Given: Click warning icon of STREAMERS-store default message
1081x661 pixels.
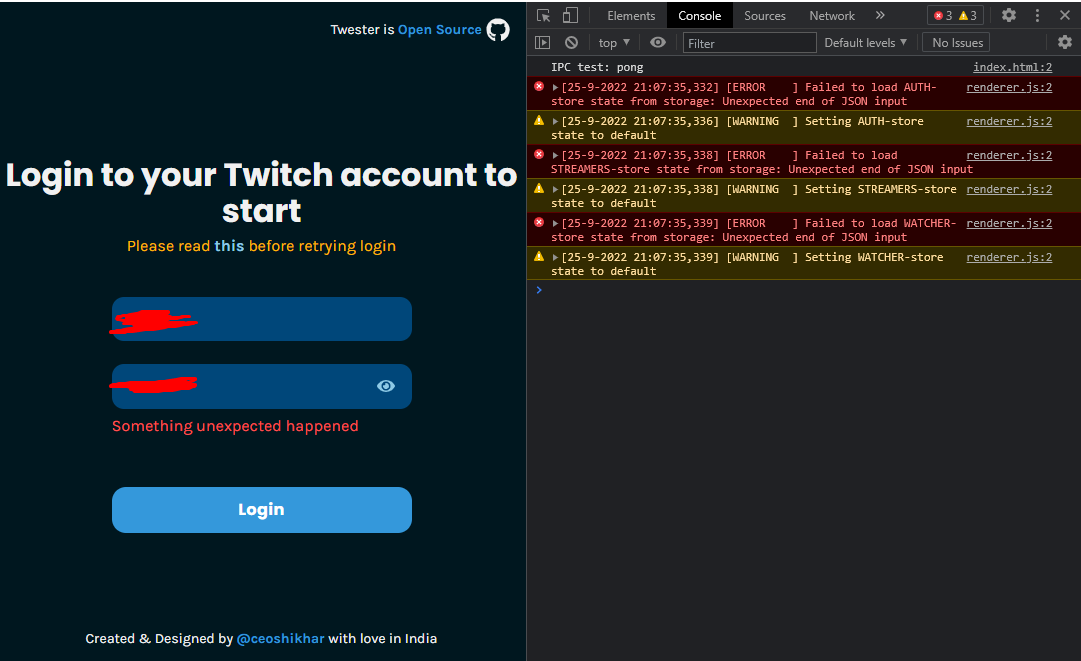Looking at the screenshot, I should click(539, 188).
